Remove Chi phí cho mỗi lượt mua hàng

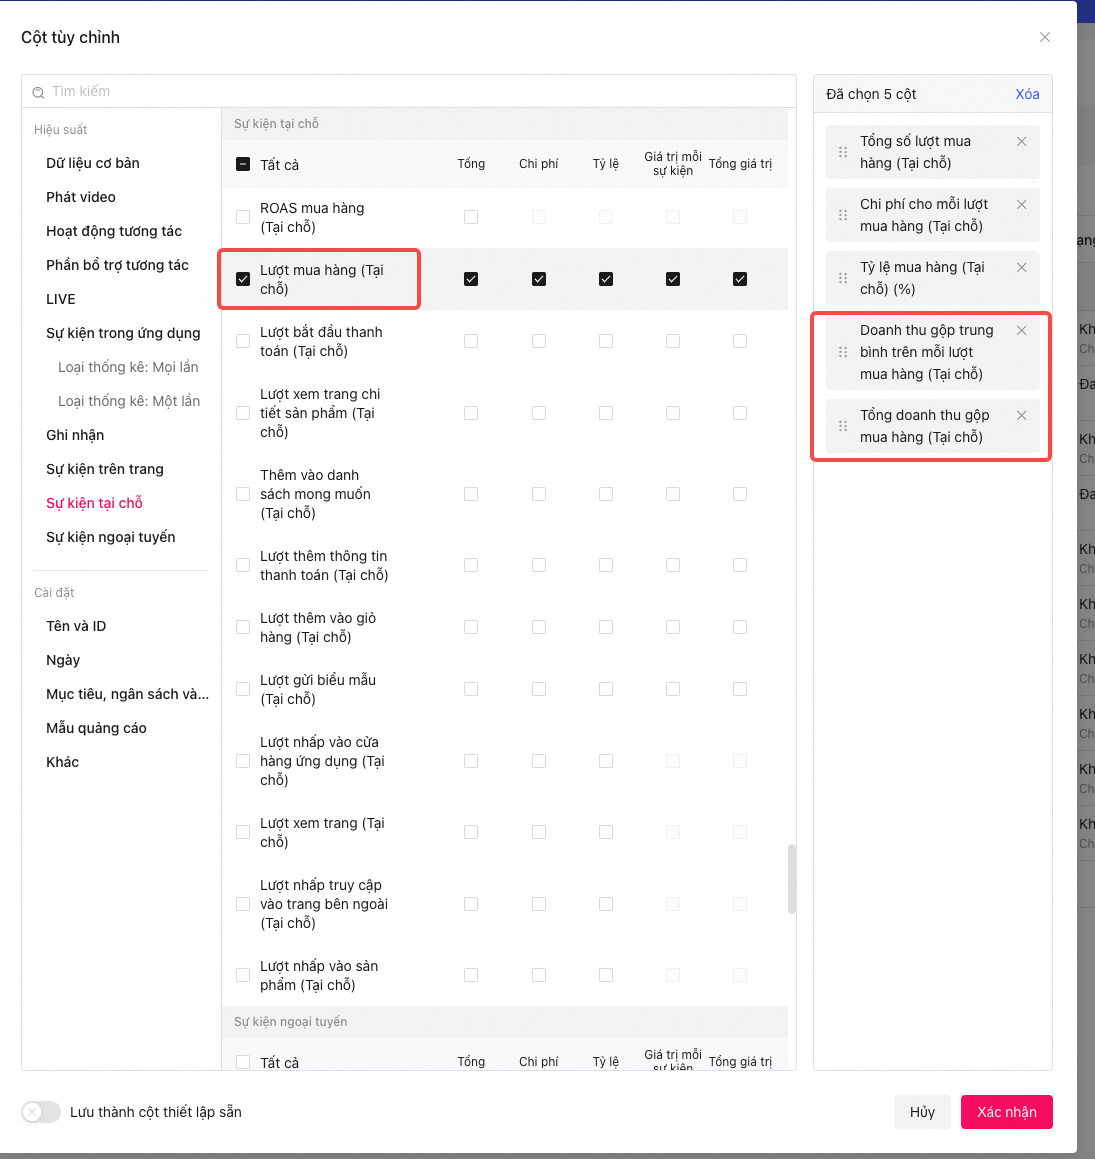1021,204
